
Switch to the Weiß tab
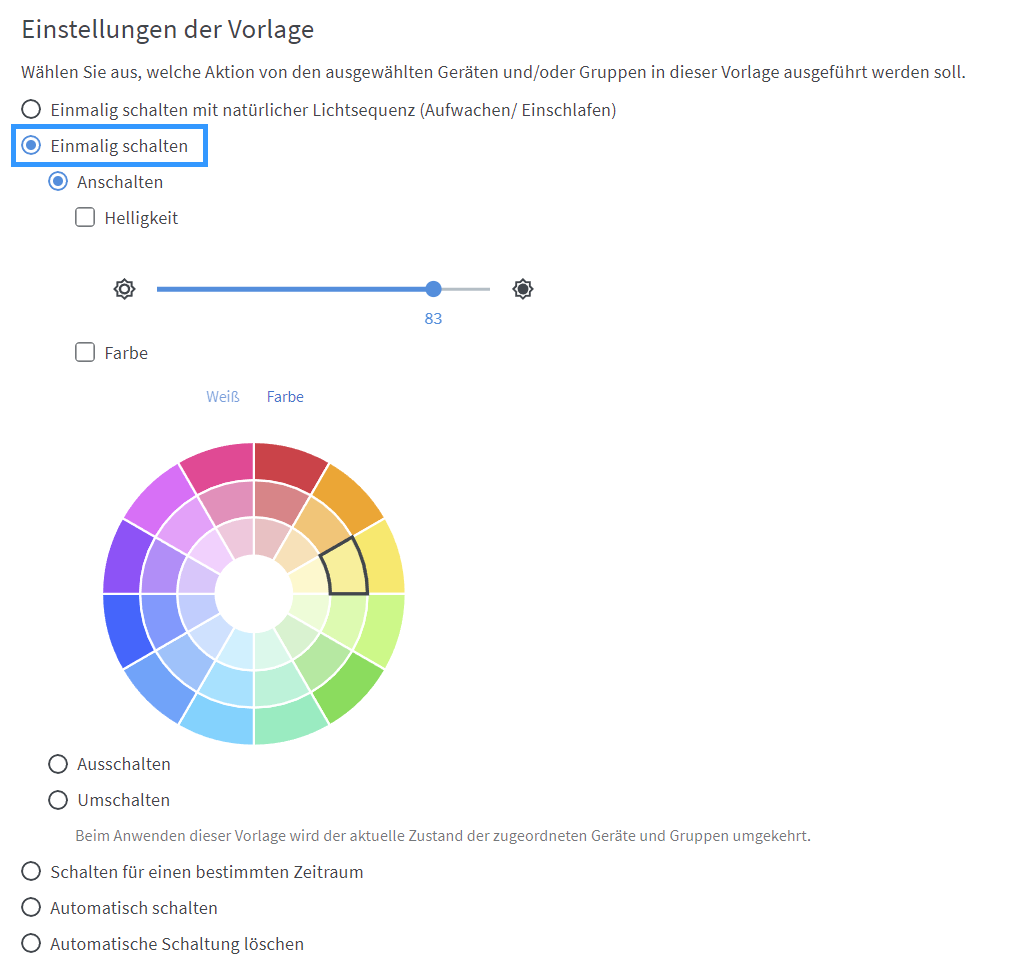(x=223, y=397)
